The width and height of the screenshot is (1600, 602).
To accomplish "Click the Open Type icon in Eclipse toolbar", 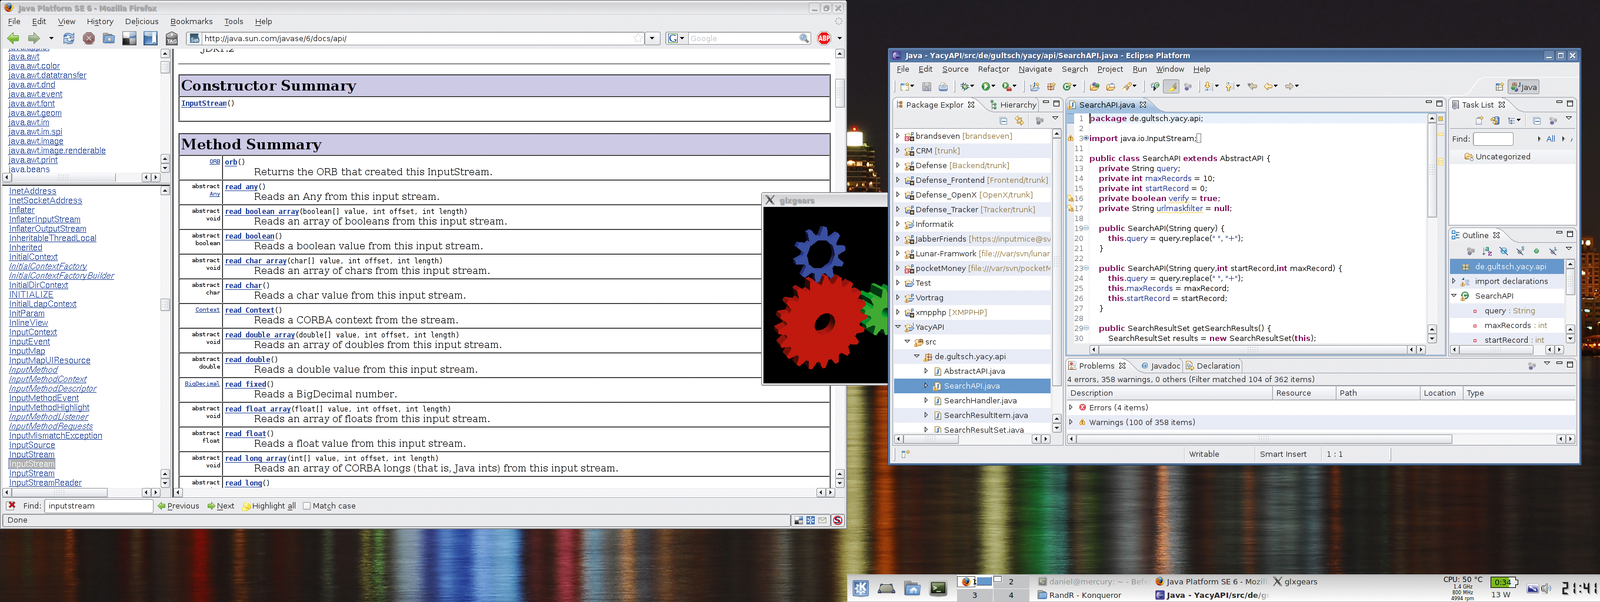I will 1094,87.
